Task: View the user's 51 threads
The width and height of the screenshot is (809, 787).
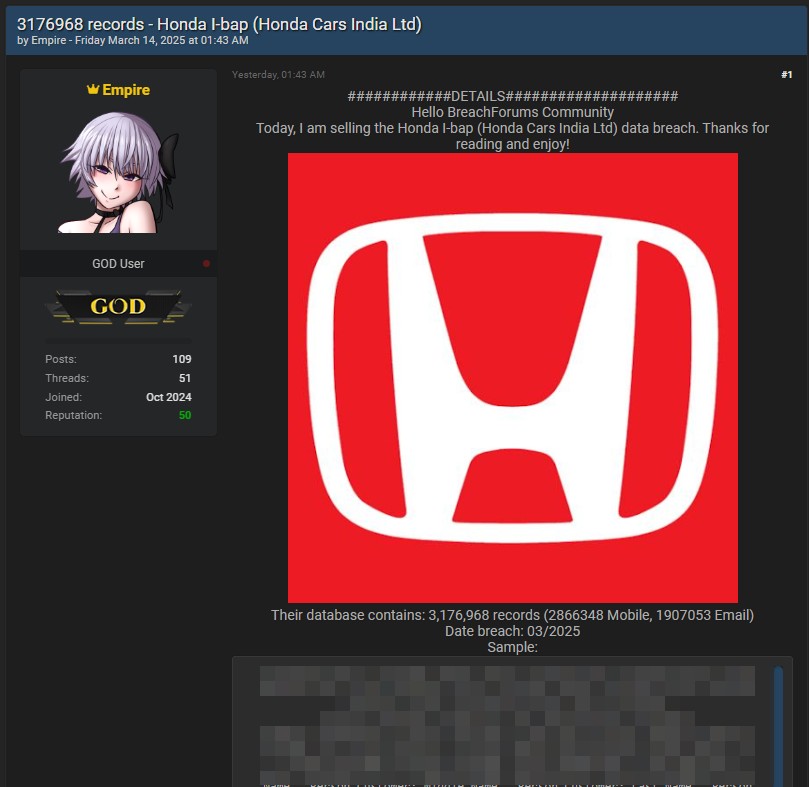Action: tap(184, 378)
